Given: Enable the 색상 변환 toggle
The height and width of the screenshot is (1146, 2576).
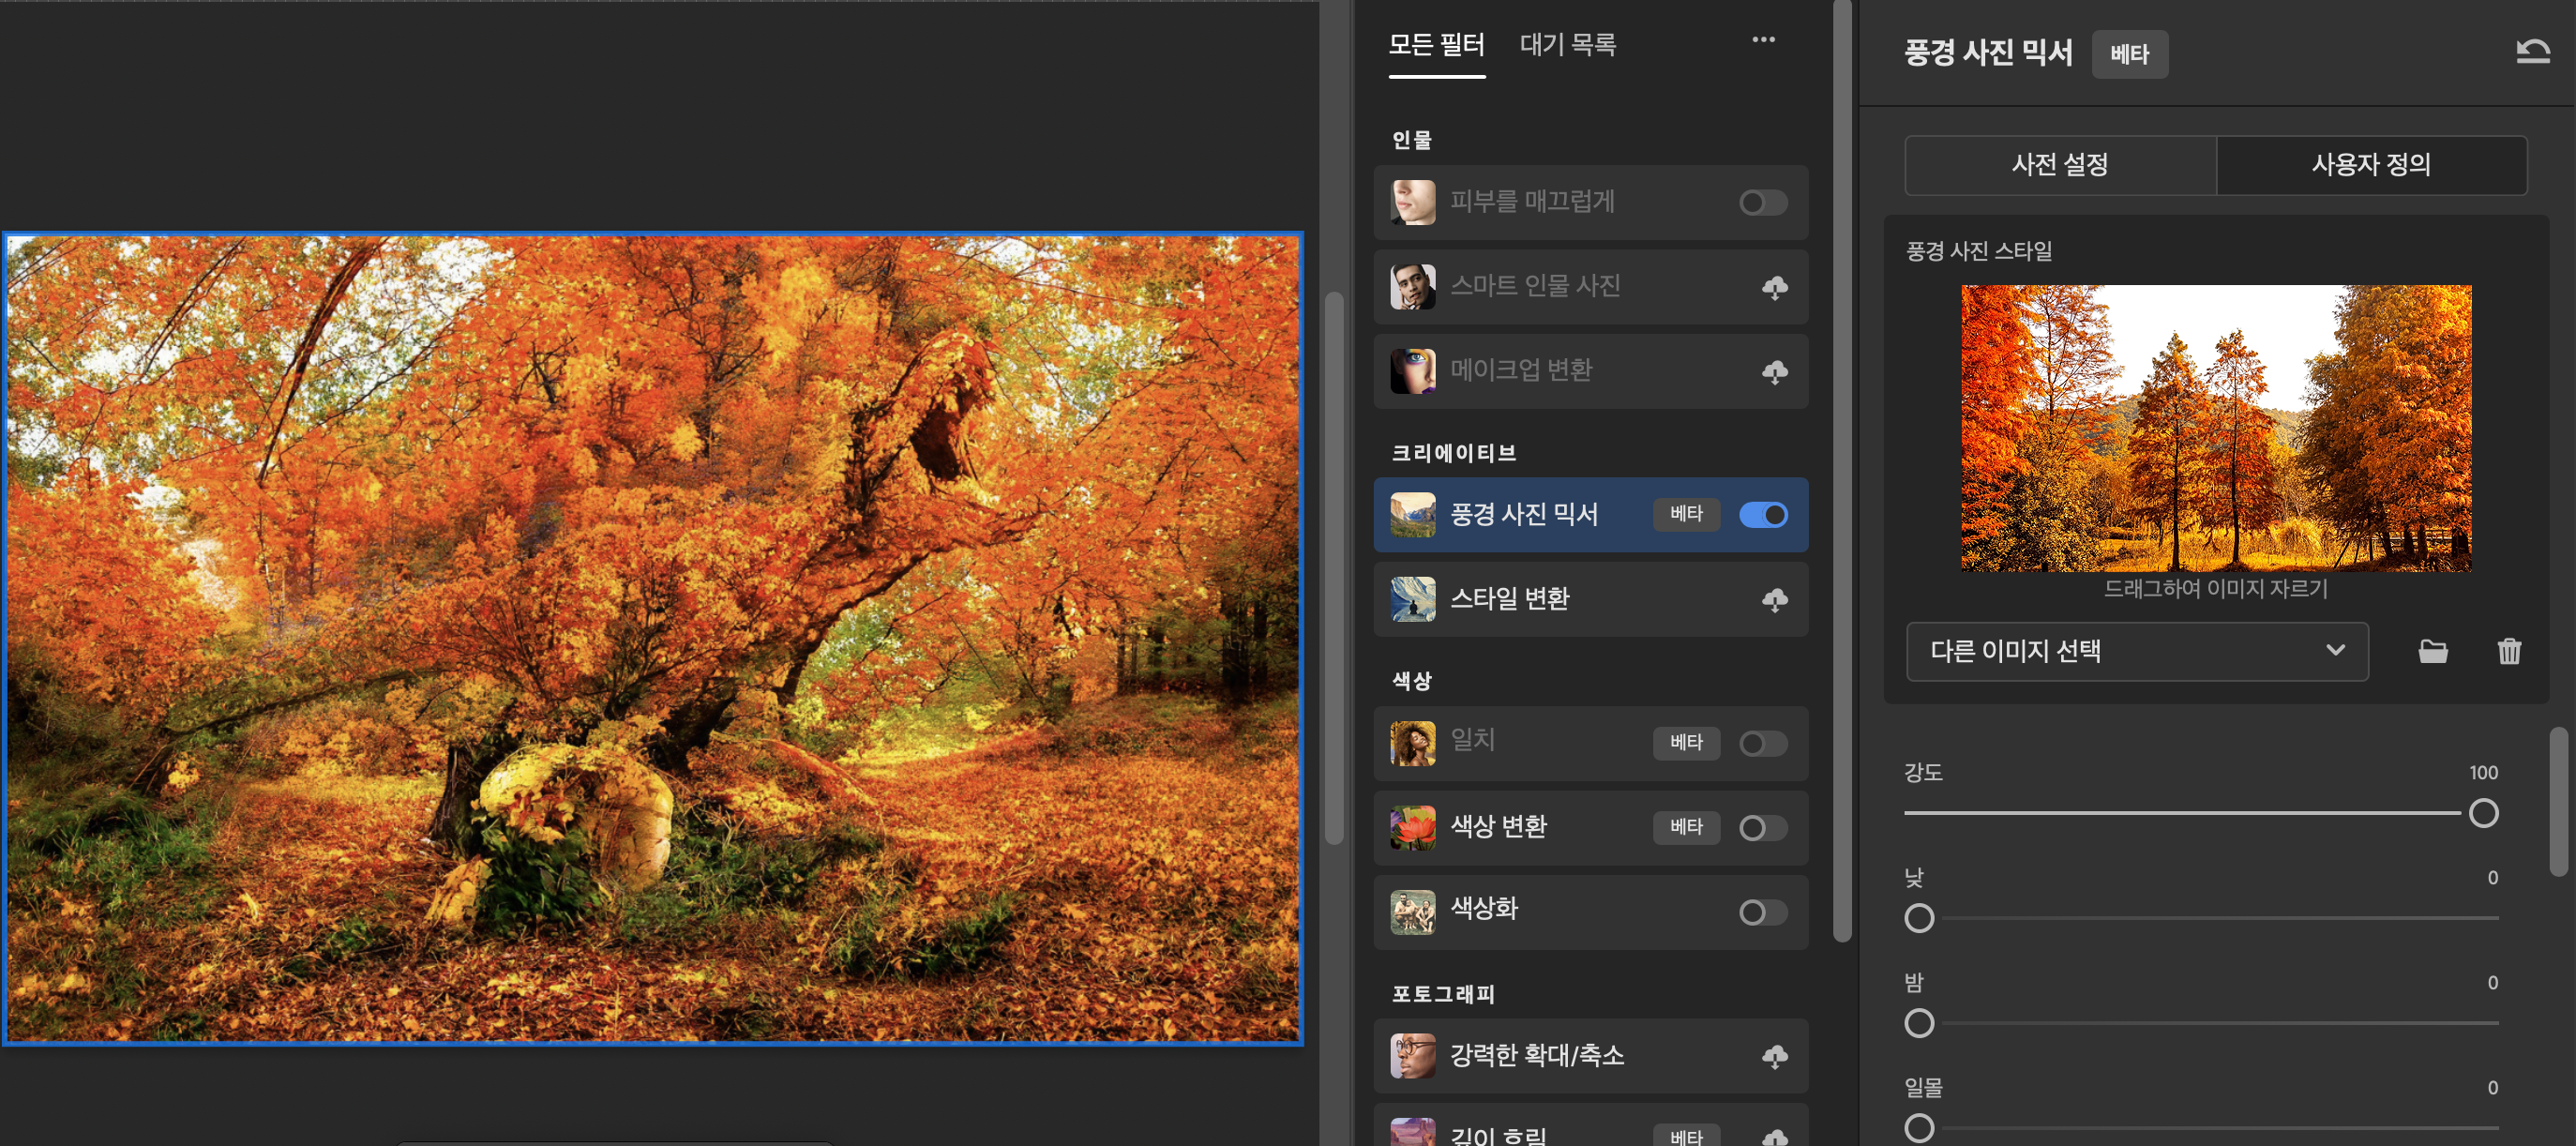Looking at the screenshot, I should click(x=1763, y=828).
